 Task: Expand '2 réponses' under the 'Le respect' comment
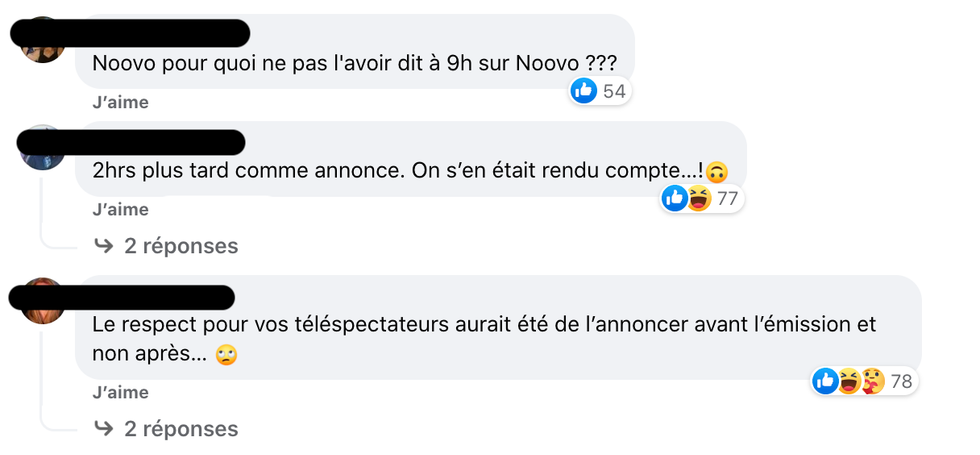click(x=180, y=429)
